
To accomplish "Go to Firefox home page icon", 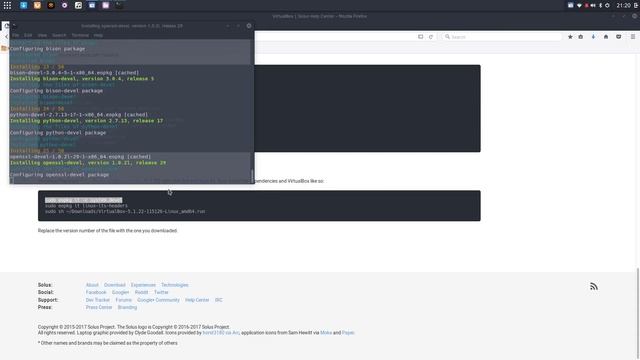I will 606,37.
